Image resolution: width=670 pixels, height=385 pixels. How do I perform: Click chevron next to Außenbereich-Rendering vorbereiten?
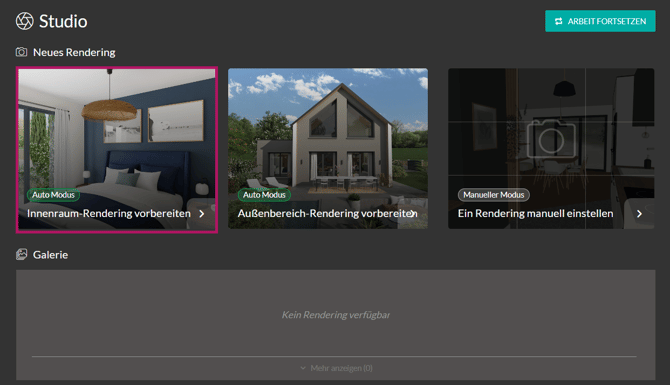[x=413, y=213]
